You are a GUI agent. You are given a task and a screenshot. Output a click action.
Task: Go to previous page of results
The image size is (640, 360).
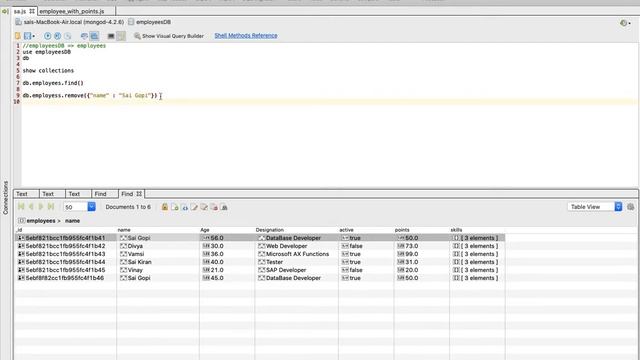coord(31,207)
